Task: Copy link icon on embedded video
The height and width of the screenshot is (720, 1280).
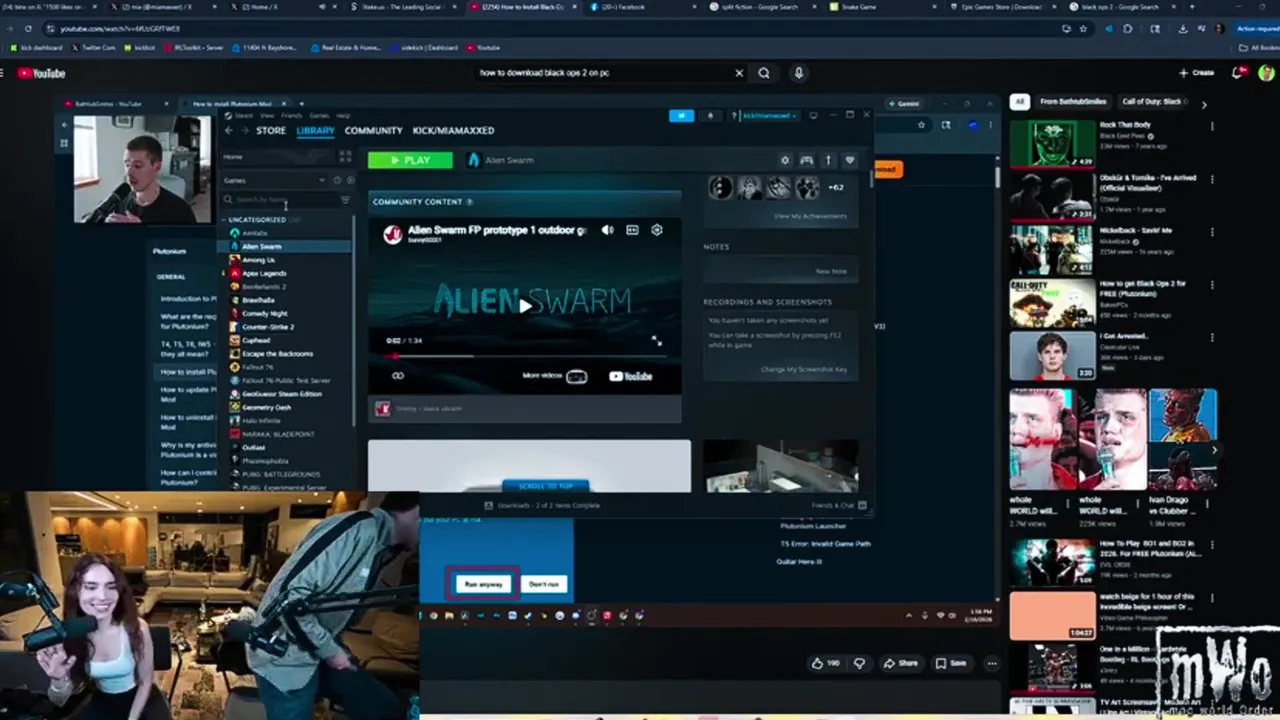Action: point(397,376)
